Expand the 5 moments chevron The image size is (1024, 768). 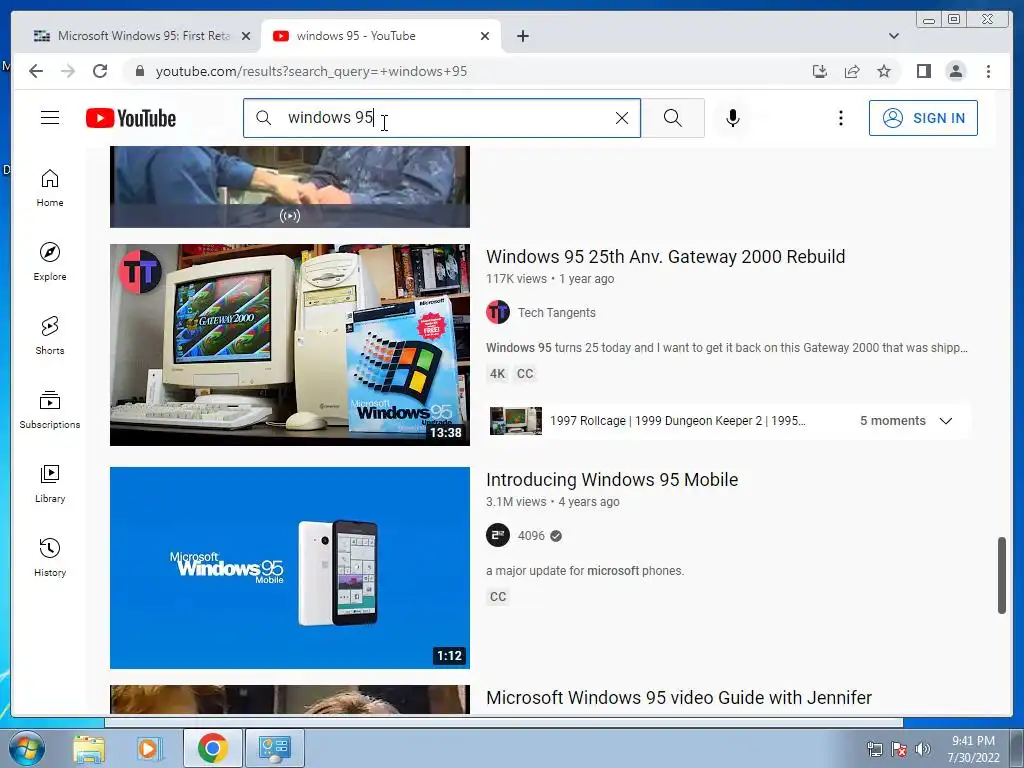(x=946, y=421)
